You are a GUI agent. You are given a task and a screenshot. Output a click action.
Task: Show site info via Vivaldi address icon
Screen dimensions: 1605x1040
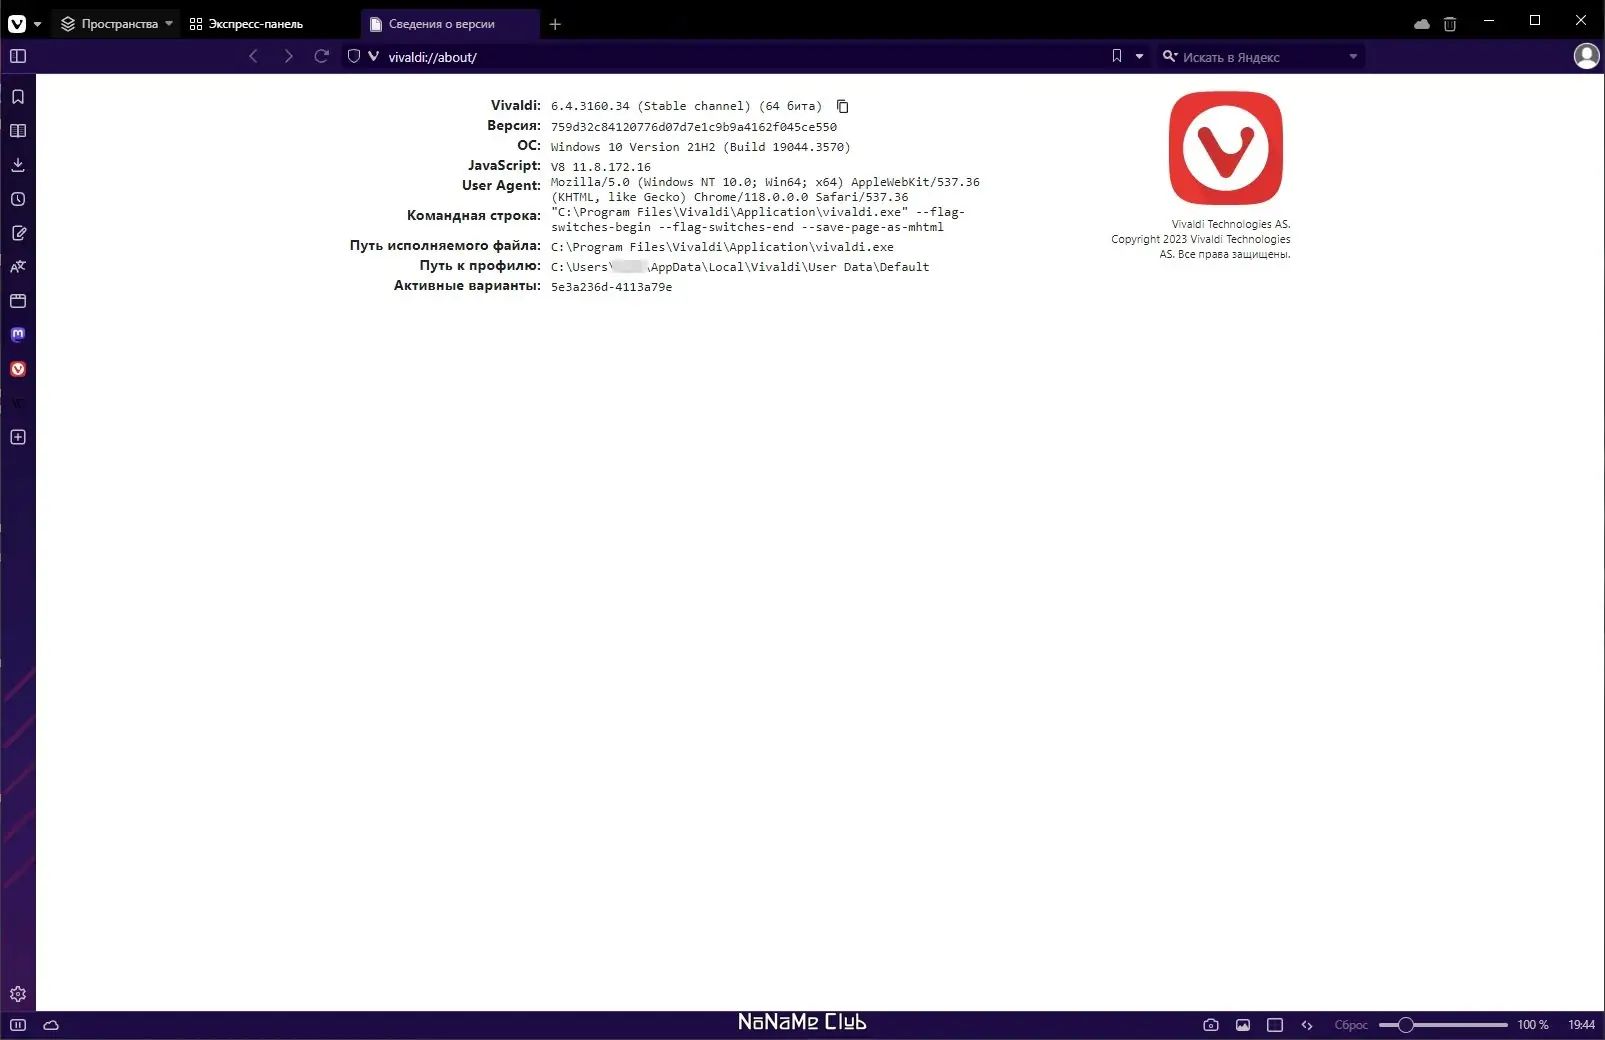(x=373, y=57)
